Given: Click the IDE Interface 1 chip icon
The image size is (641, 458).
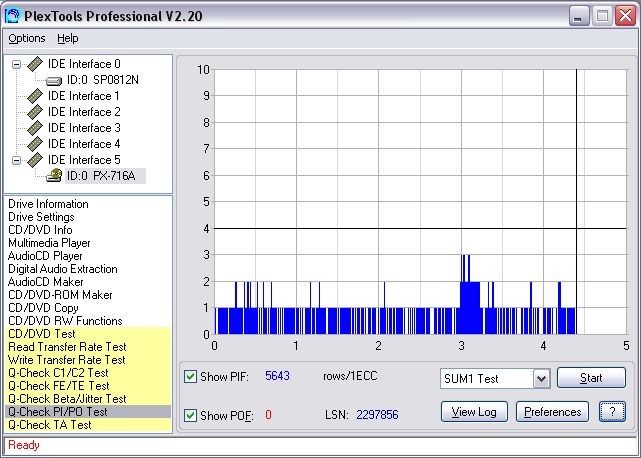Looking at the screenshot, I should pos(35,96).
